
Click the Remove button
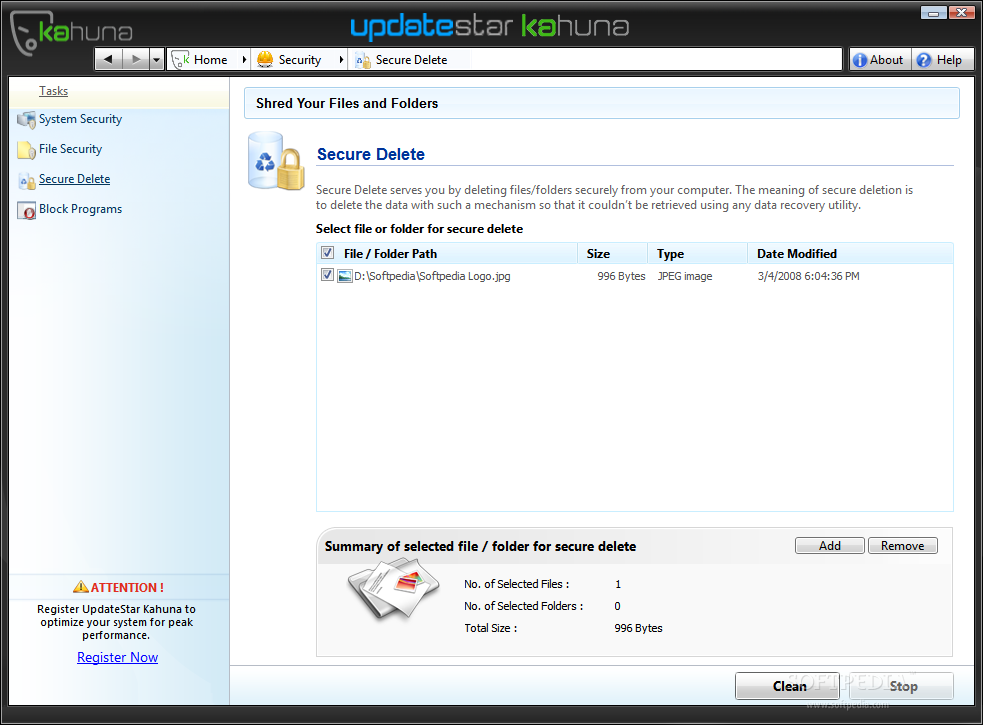click(x=902, y=546)
